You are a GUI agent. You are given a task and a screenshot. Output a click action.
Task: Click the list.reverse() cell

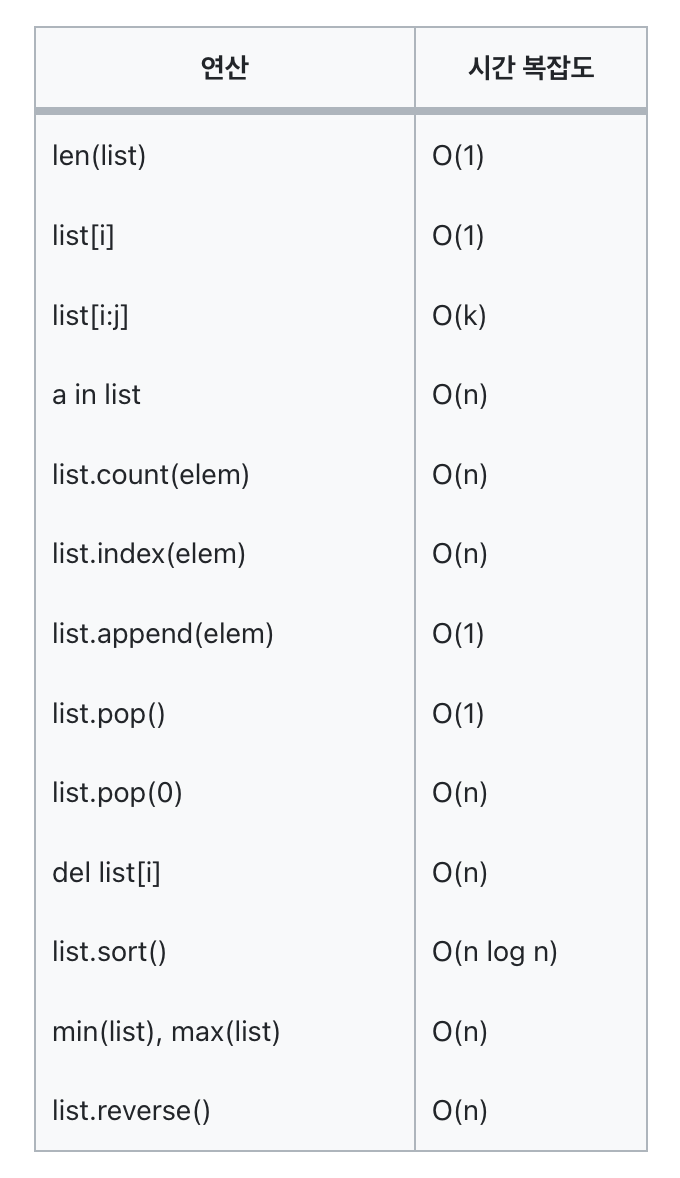pyautogui.click(x=225, y=1111)
